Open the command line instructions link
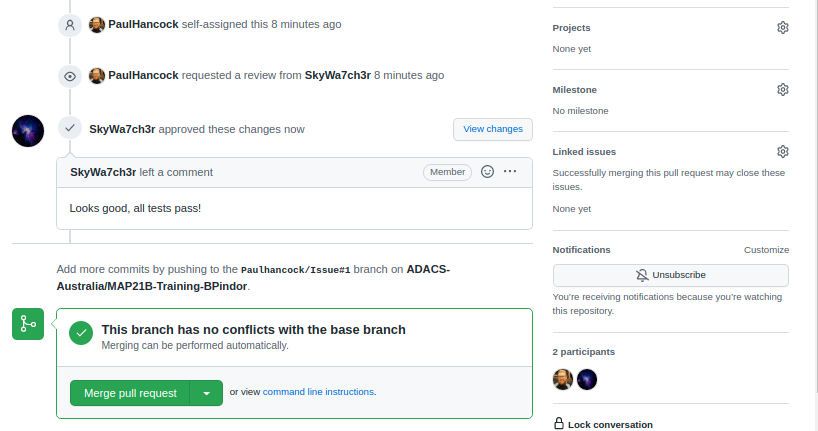This screenshot has width=818, height=431. [318, 392]
